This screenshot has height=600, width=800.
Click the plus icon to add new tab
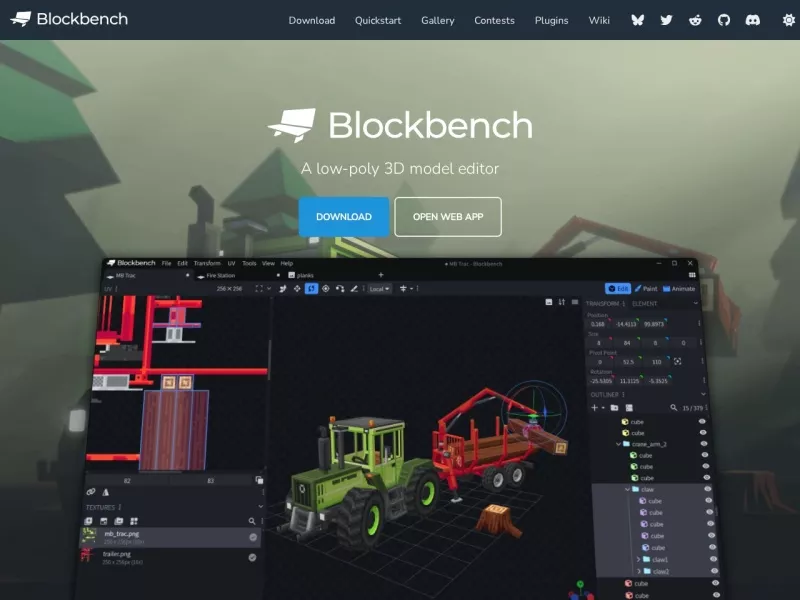coord(381,275)
